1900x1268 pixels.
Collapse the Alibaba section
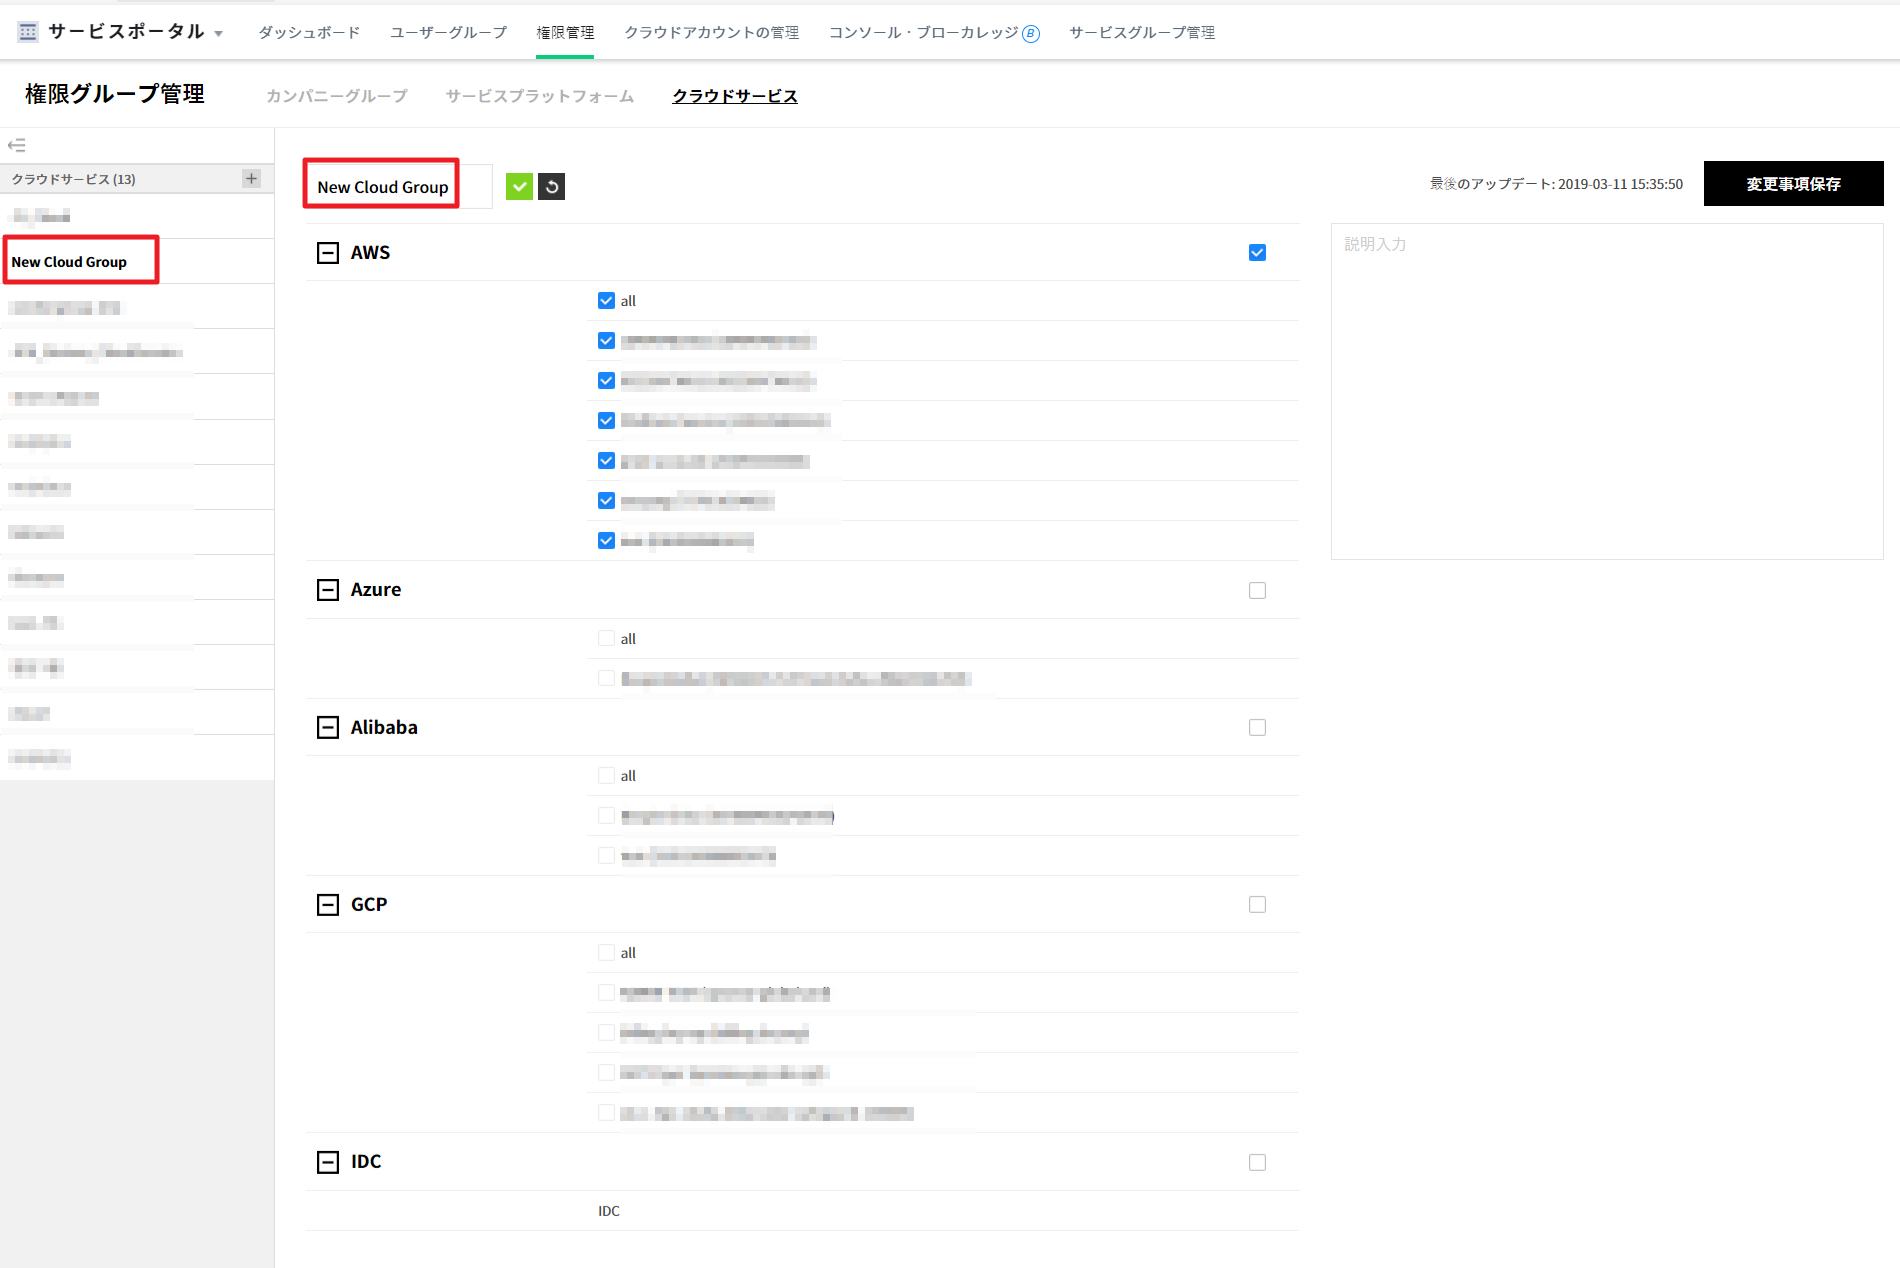tap(328, 728)
